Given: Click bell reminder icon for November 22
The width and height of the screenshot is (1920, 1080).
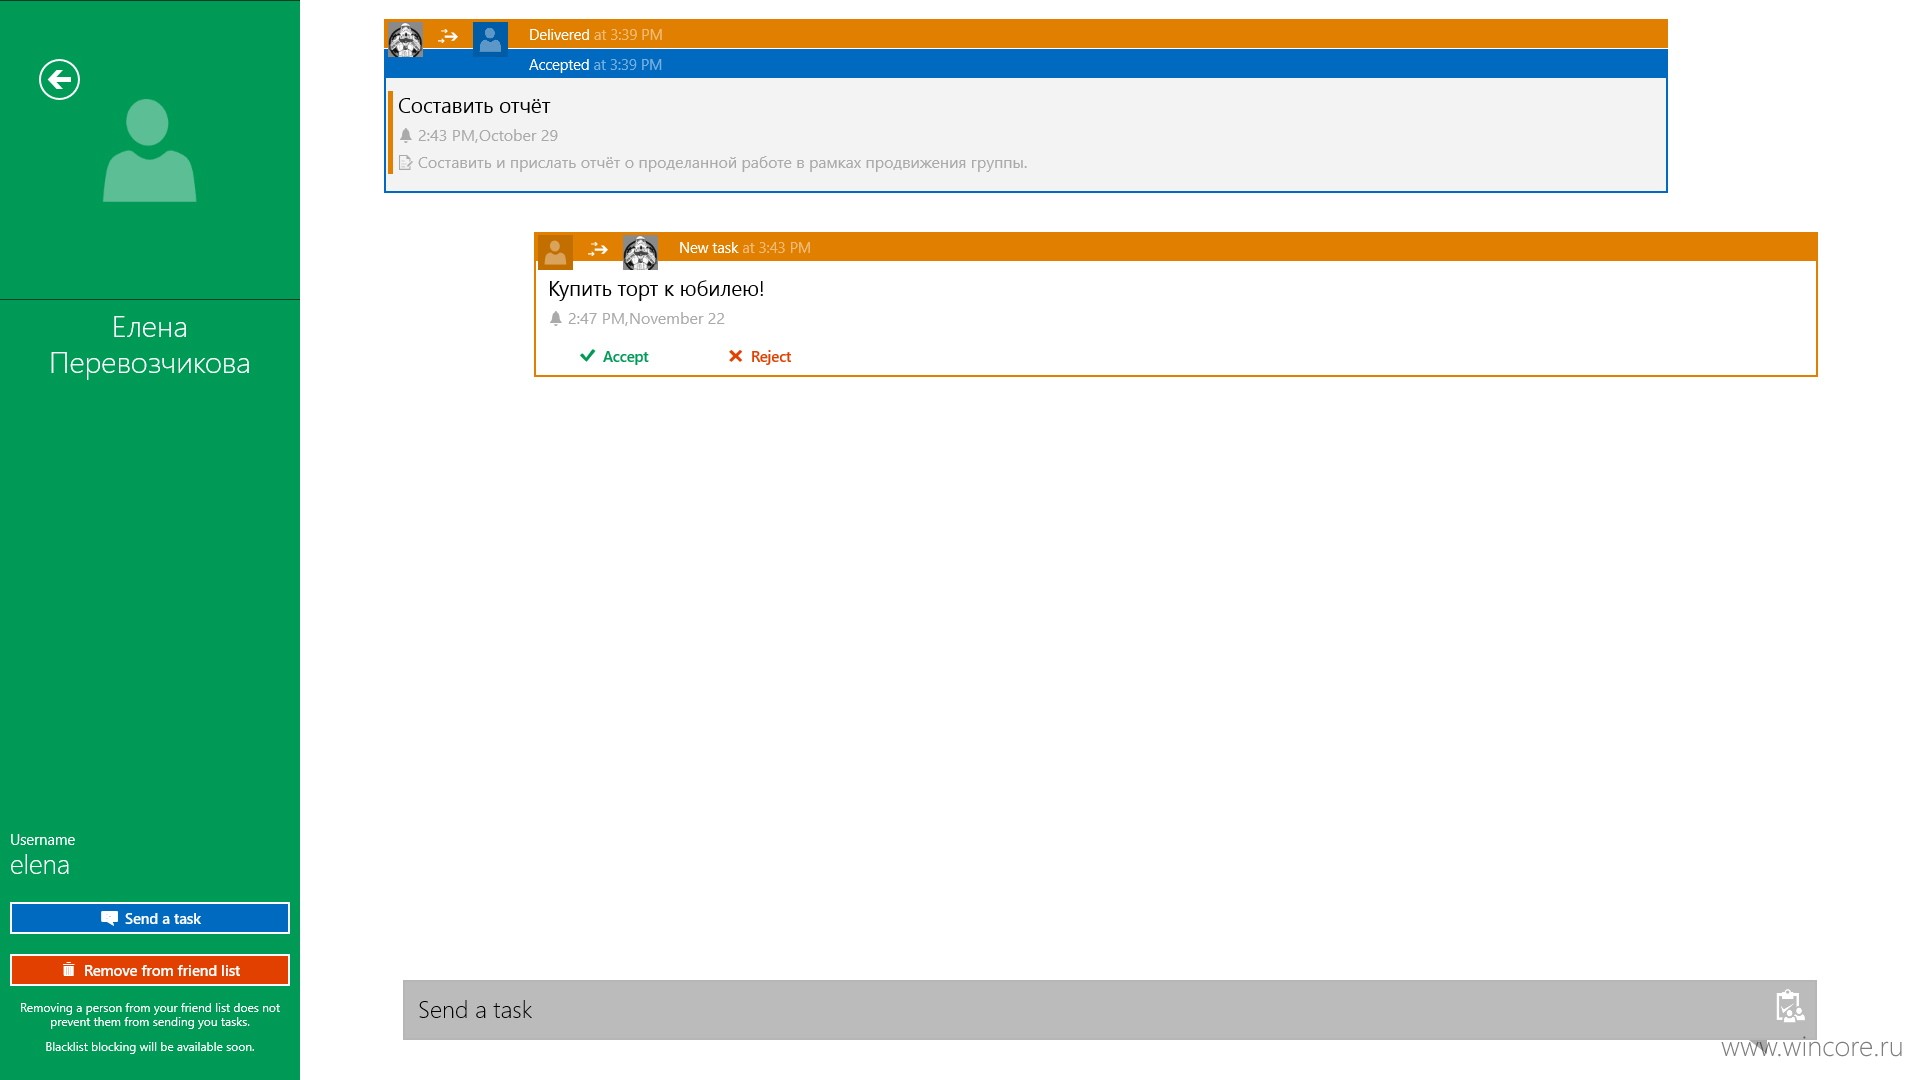Looking at the screenshot, I should coord(555,318).
